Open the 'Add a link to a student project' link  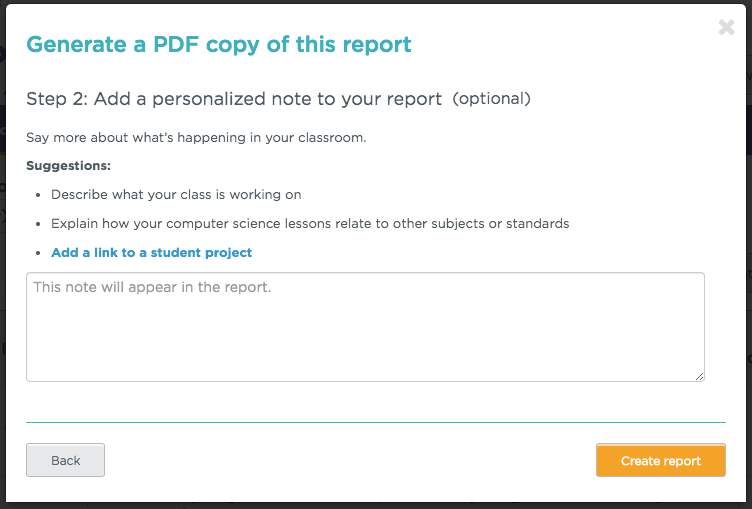[x=151, y=252]
